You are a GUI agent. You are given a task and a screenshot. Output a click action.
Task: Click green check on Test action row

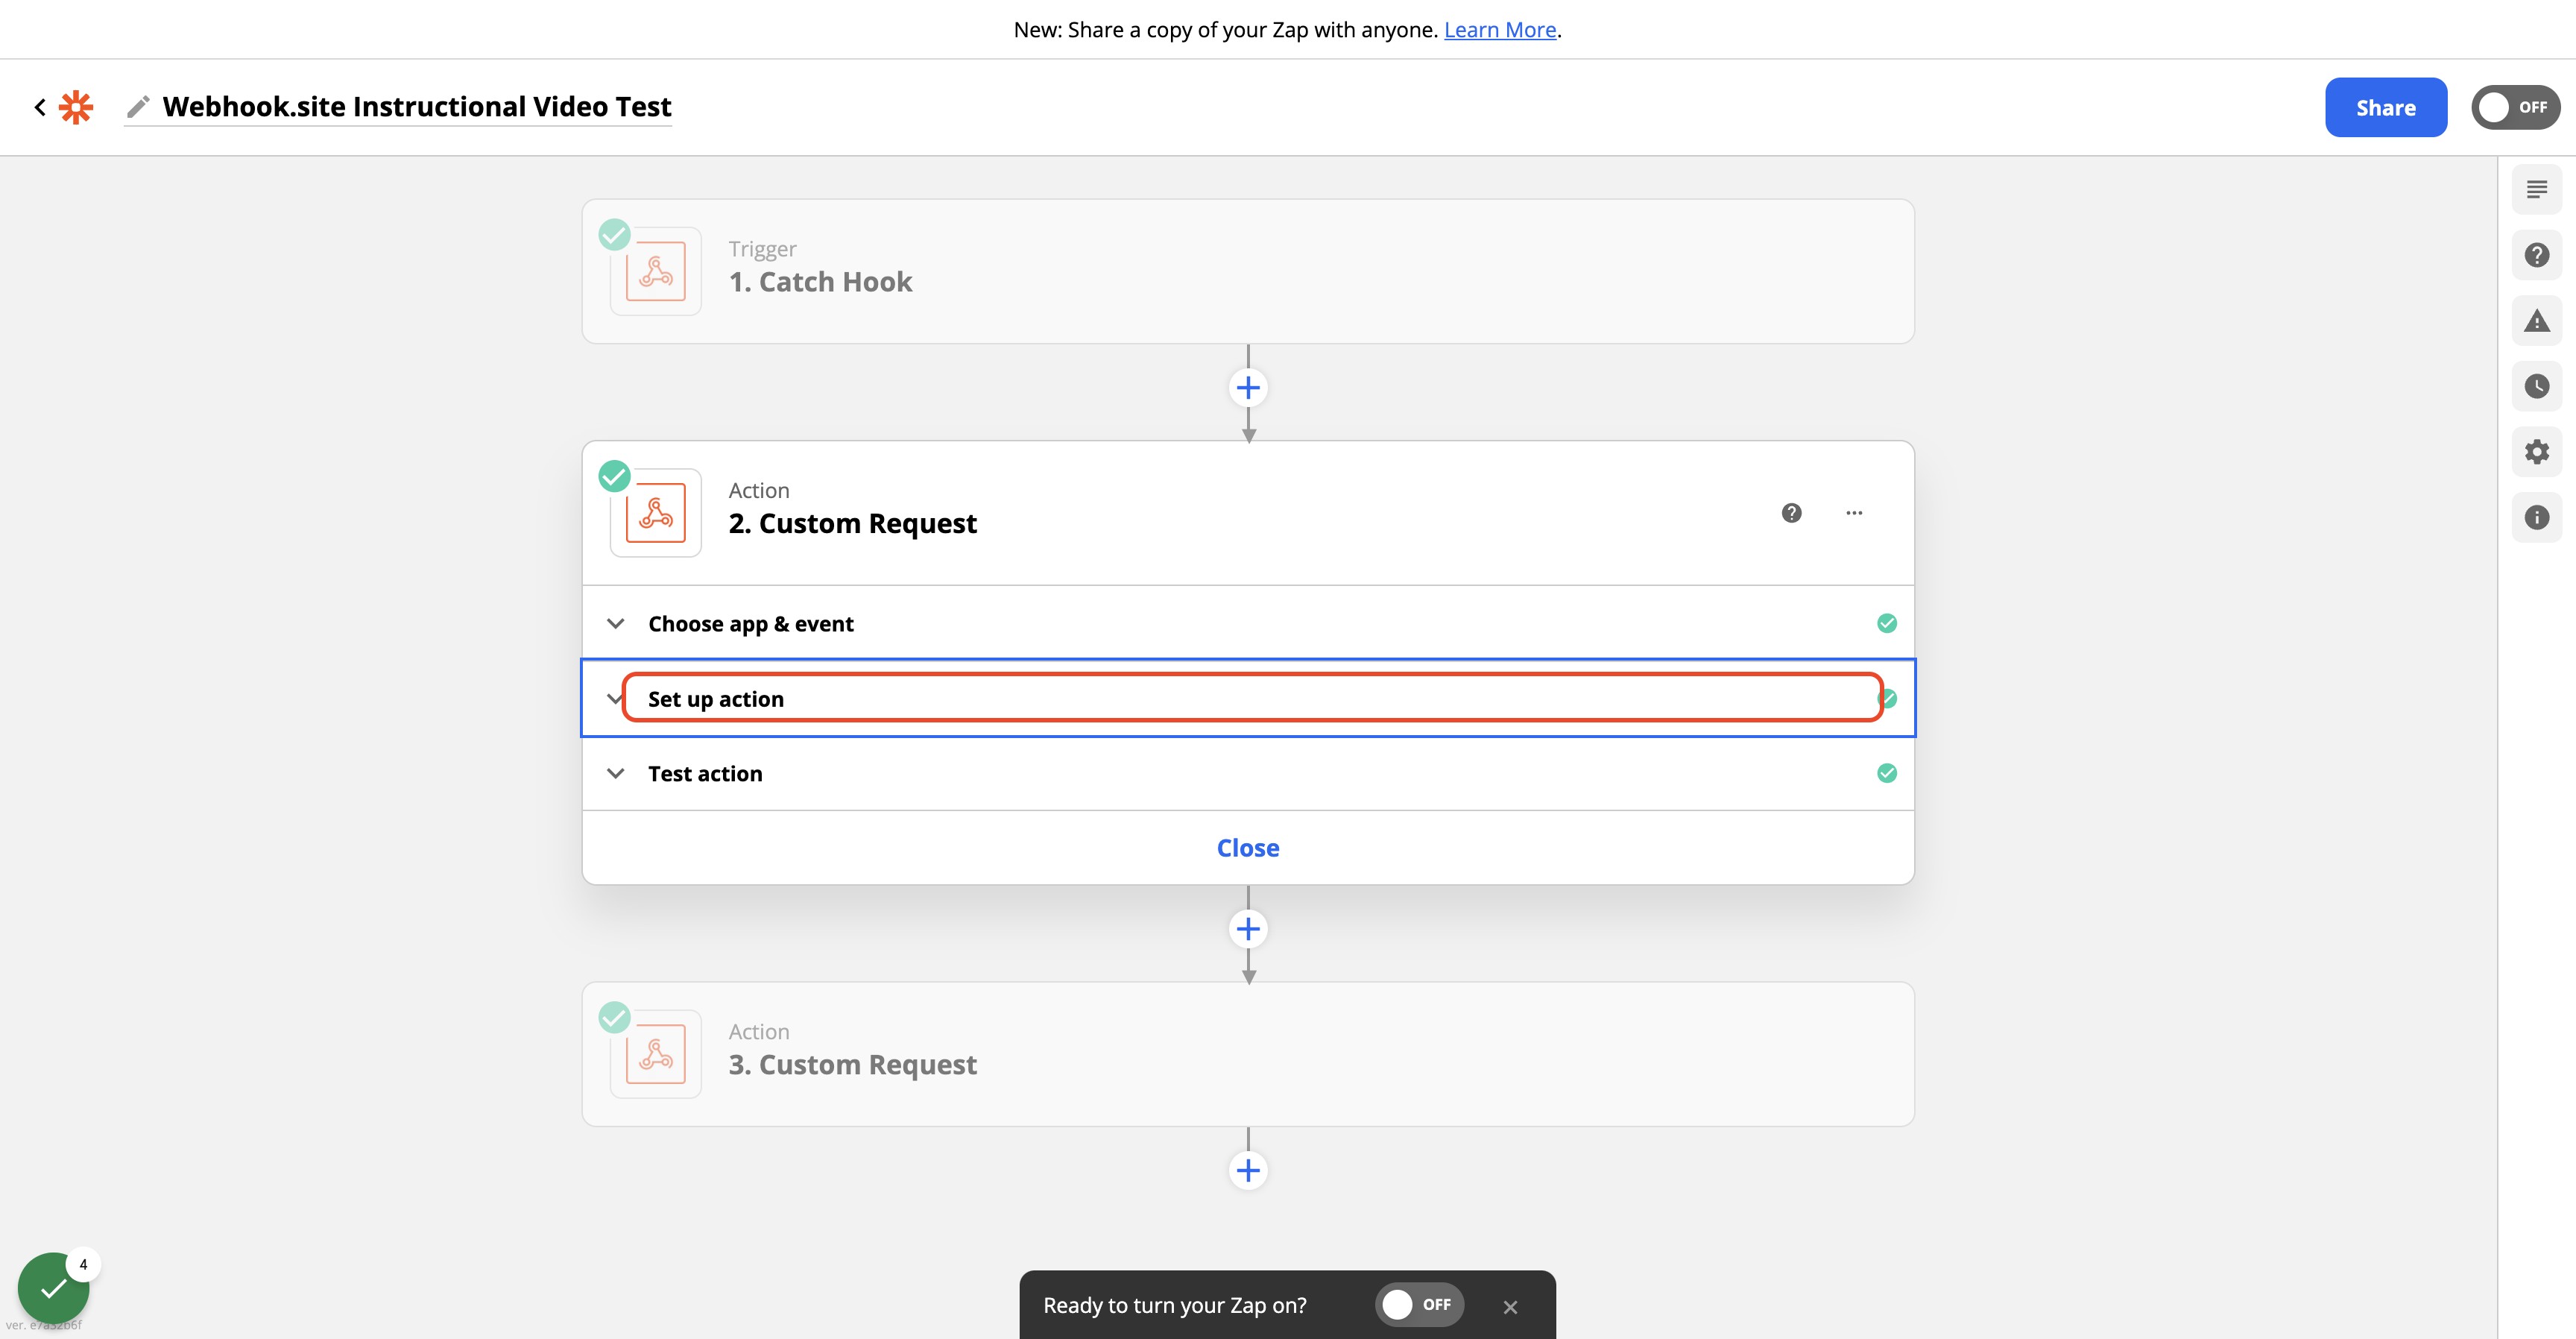pos(1886,773)
